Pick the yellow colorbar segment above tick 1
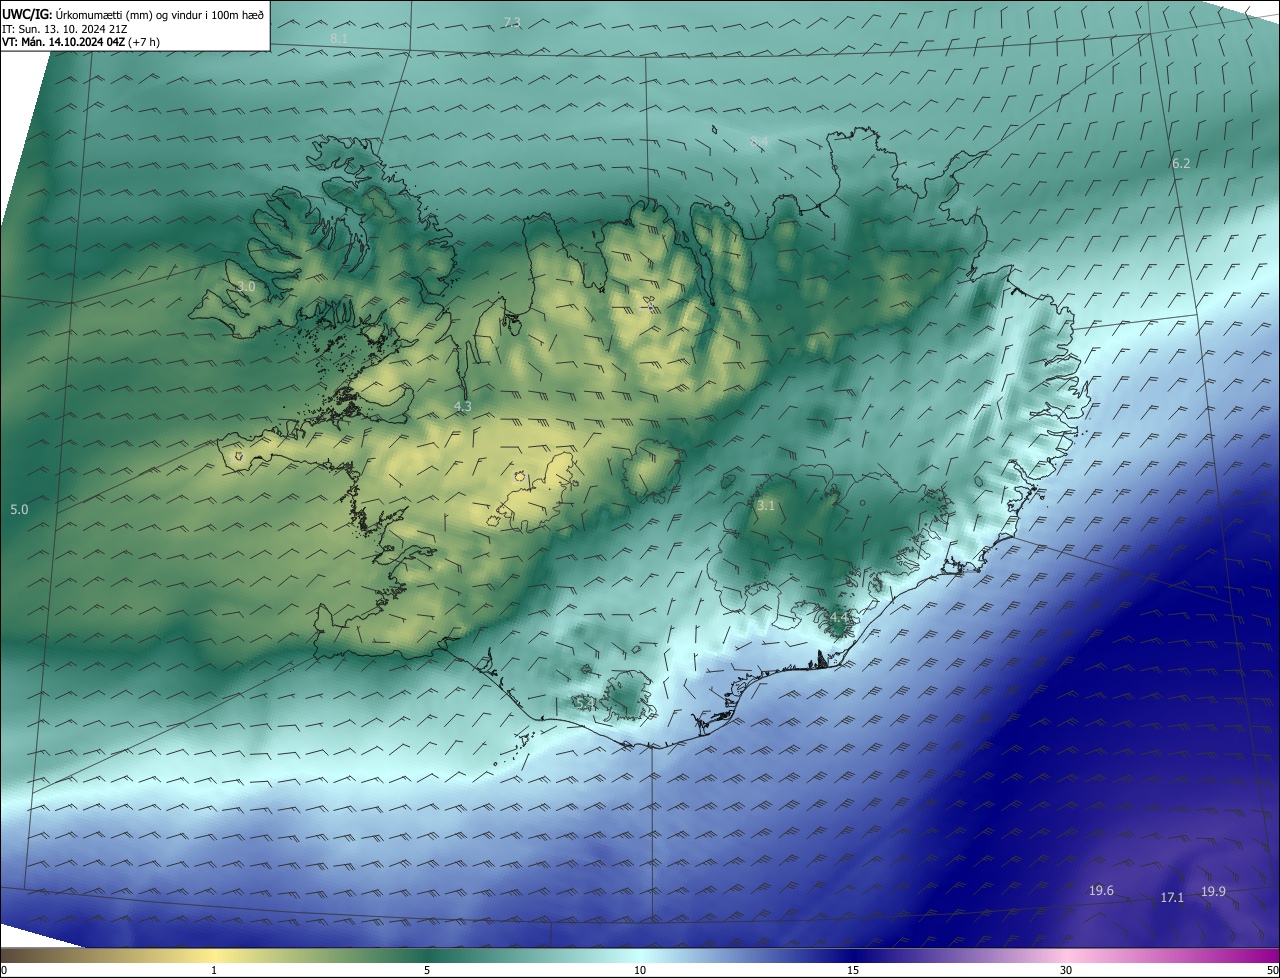This screenshot has height=978, width=1280. click(214, 955)
